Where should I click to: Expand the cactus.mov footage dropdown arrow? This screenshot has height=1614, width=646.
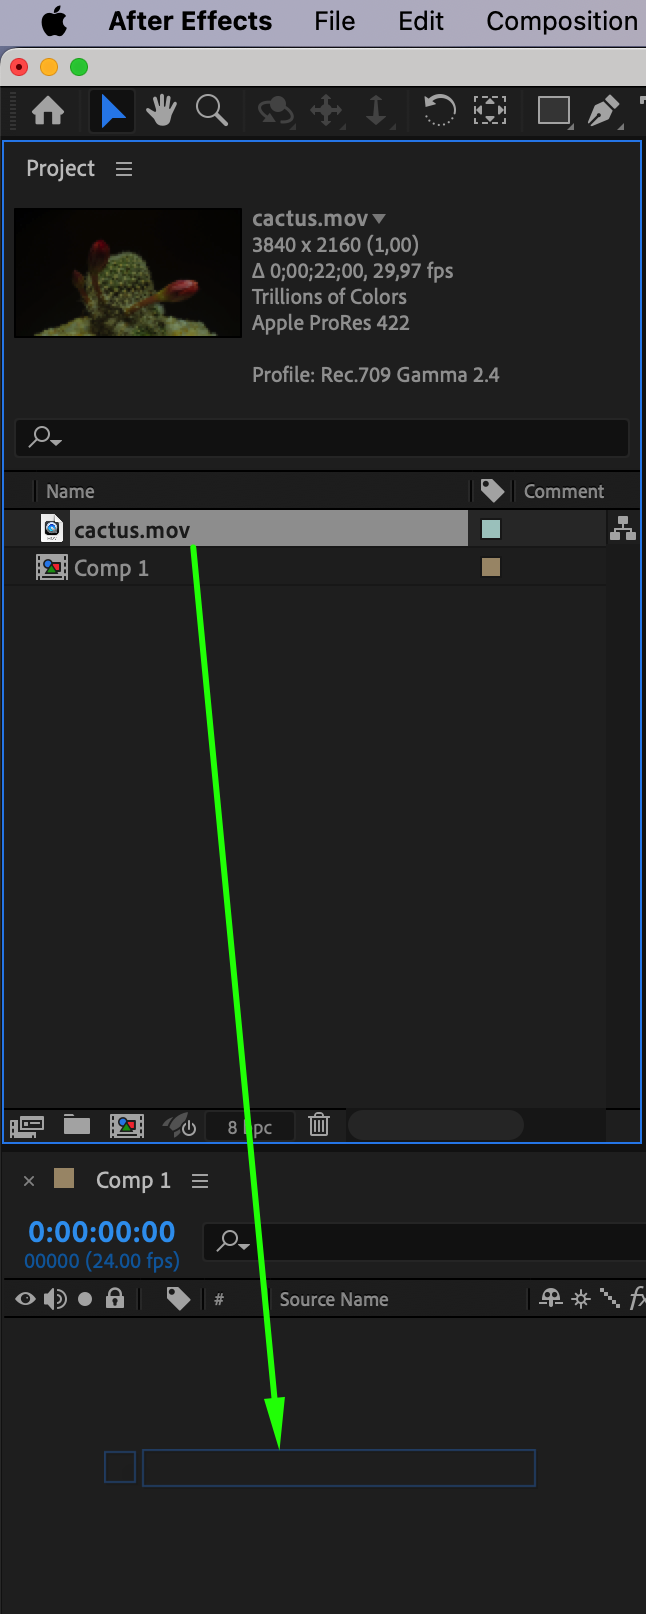tap(379, 219)
